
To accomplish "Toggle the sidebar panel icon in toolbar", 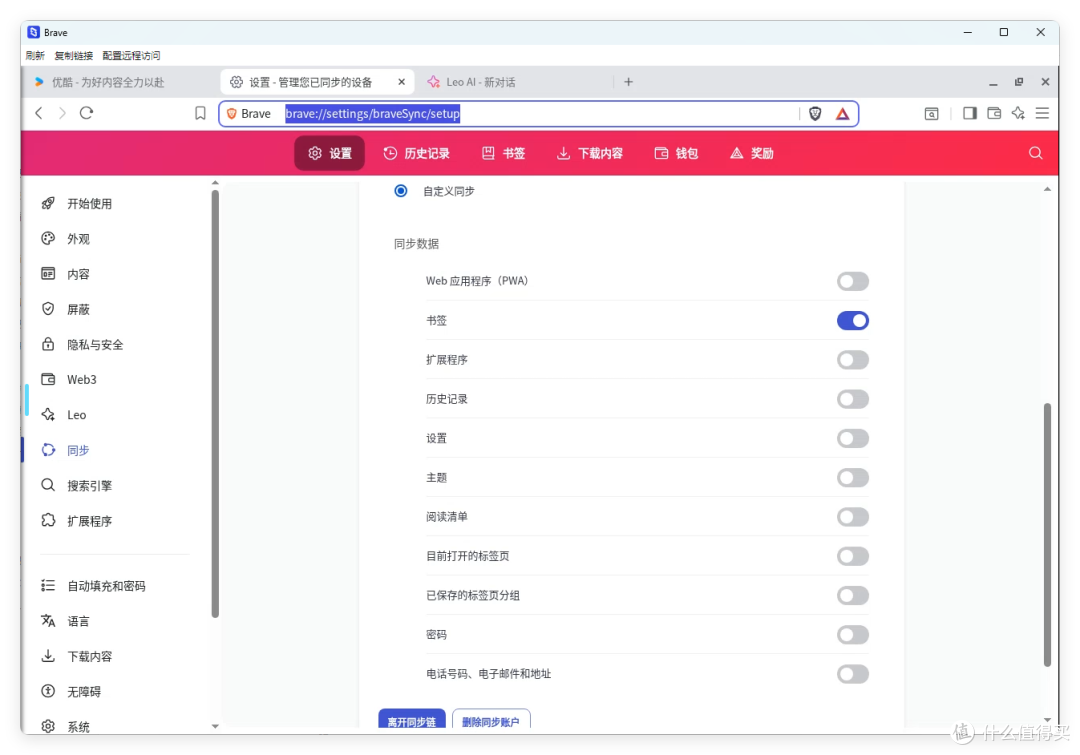I will pyautogui.click(x=970, y=113).
